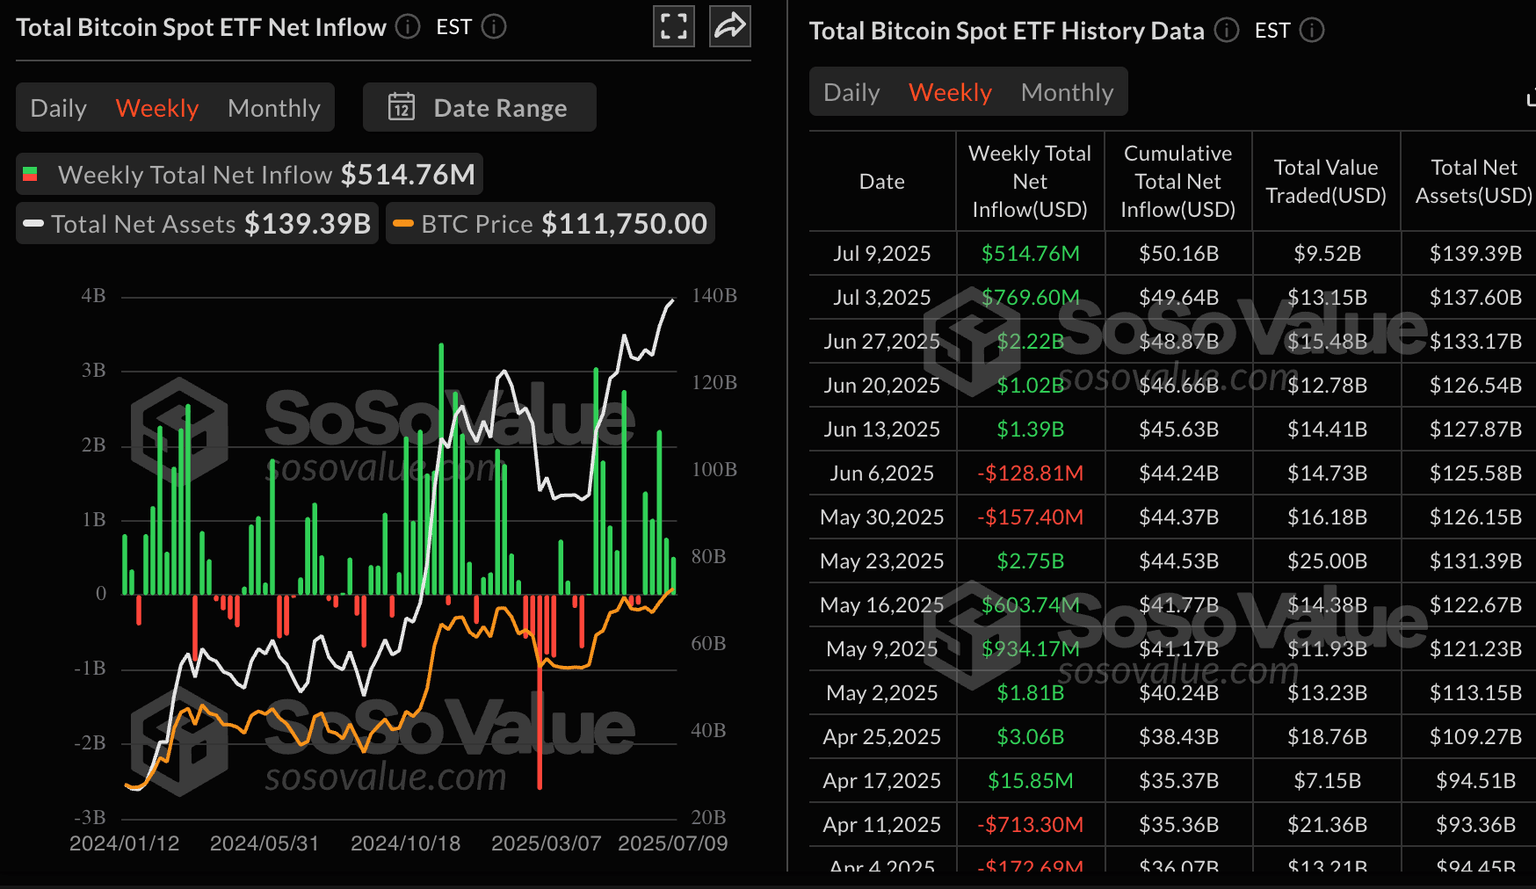
Task: Select Daily tab in history table
Action: point(851,92)
